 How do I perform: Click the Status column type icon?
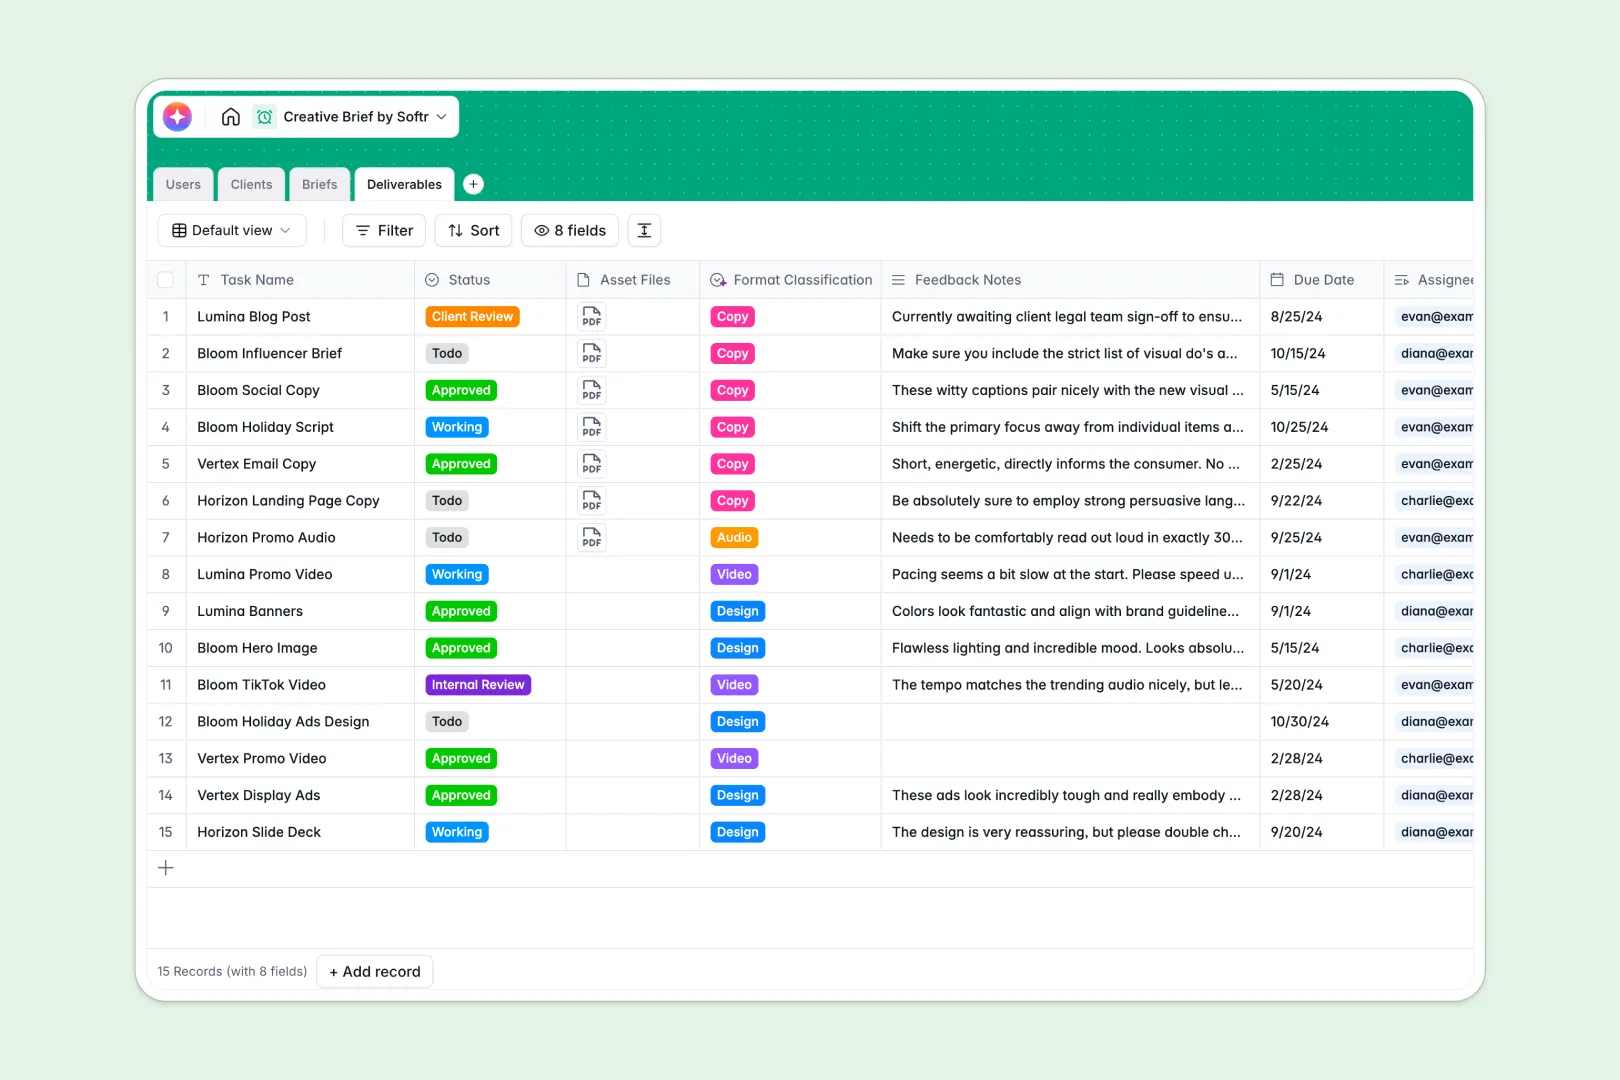tap(432, 280)
